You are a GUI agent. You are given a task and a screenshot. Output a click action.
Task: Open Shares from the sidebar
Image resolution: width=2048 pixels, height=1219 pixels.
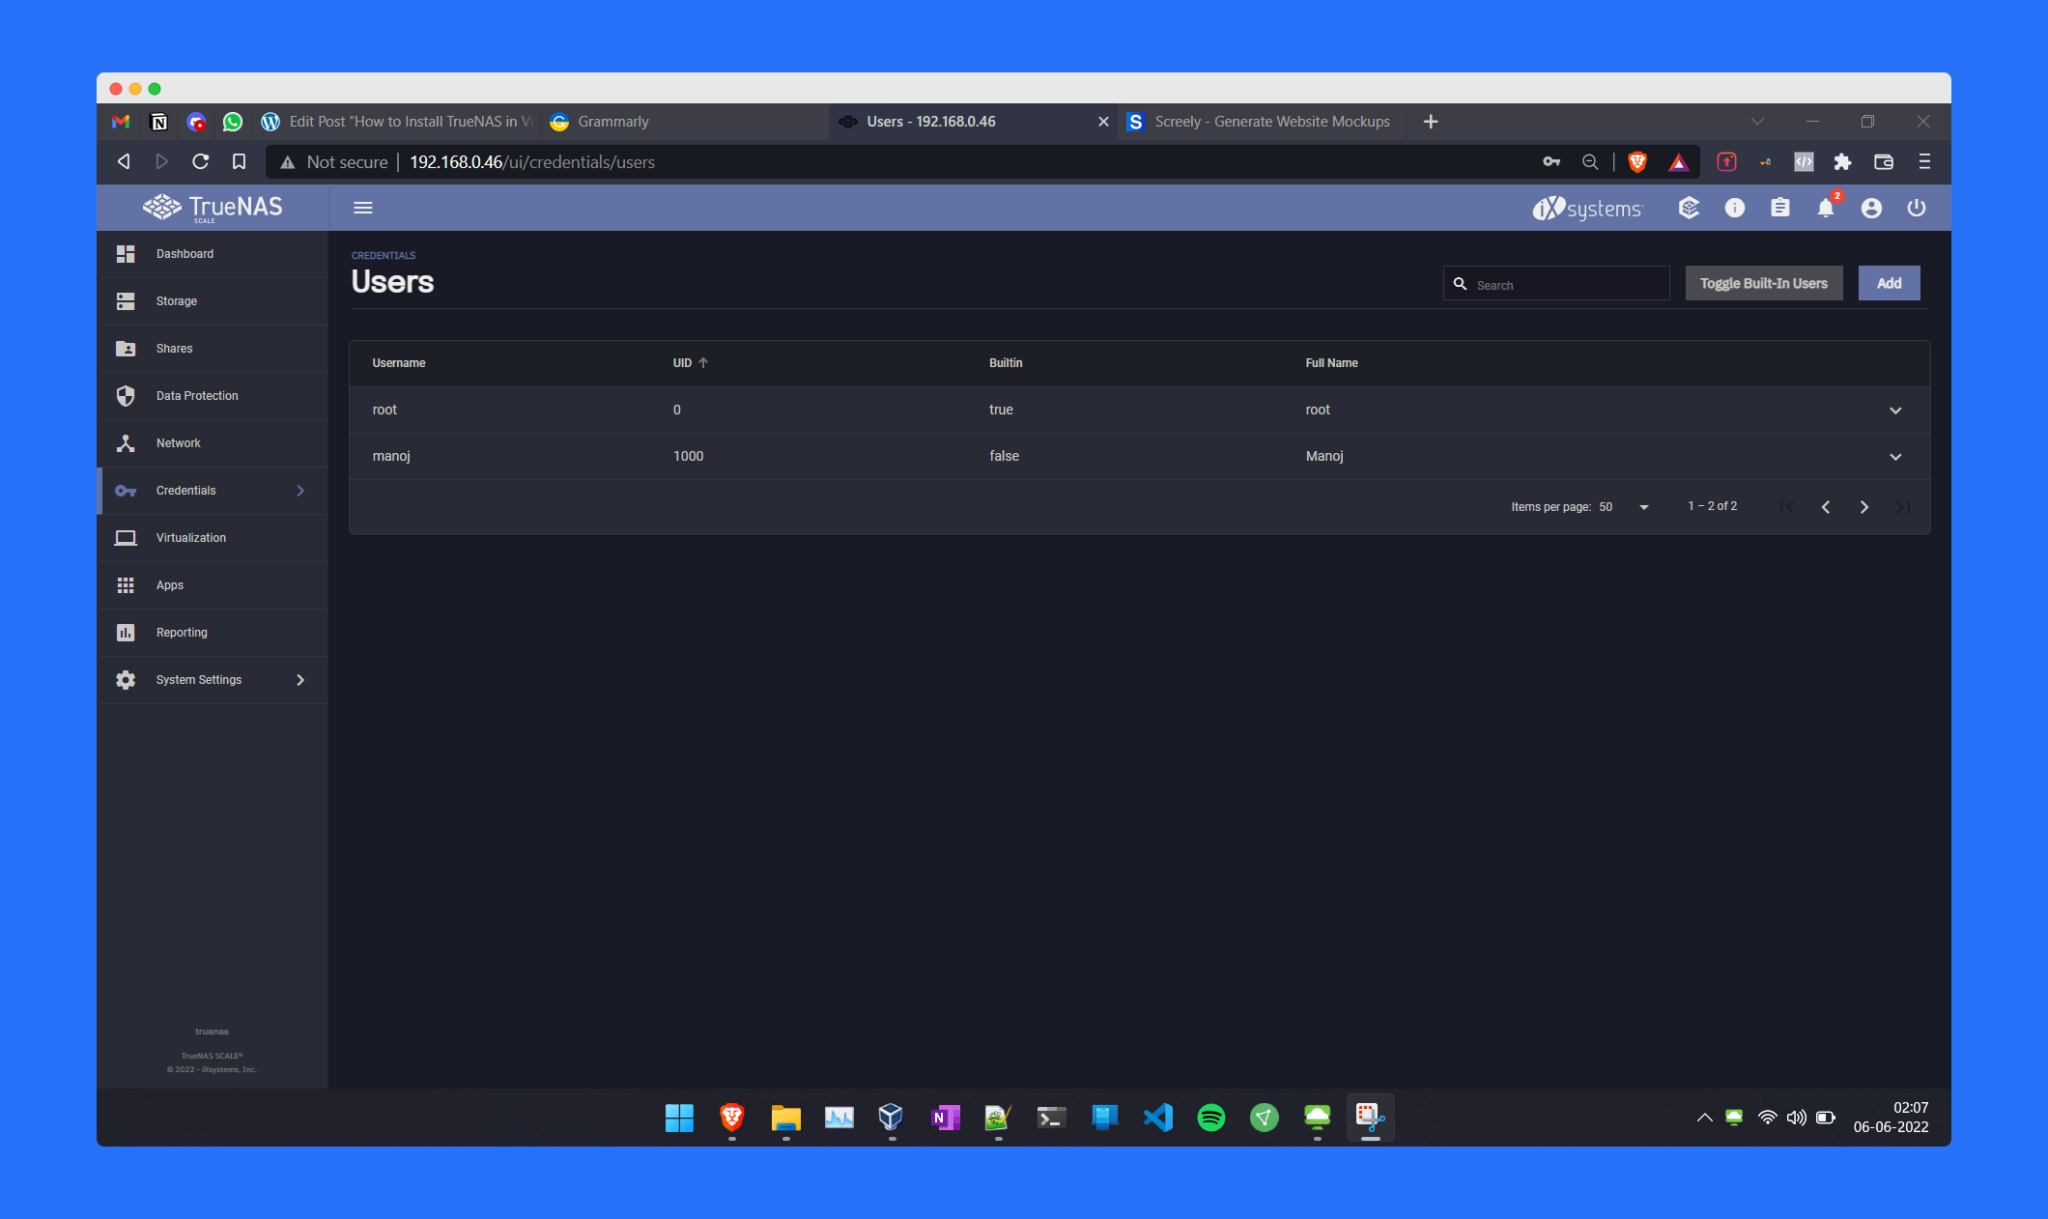tap(173, 348)
